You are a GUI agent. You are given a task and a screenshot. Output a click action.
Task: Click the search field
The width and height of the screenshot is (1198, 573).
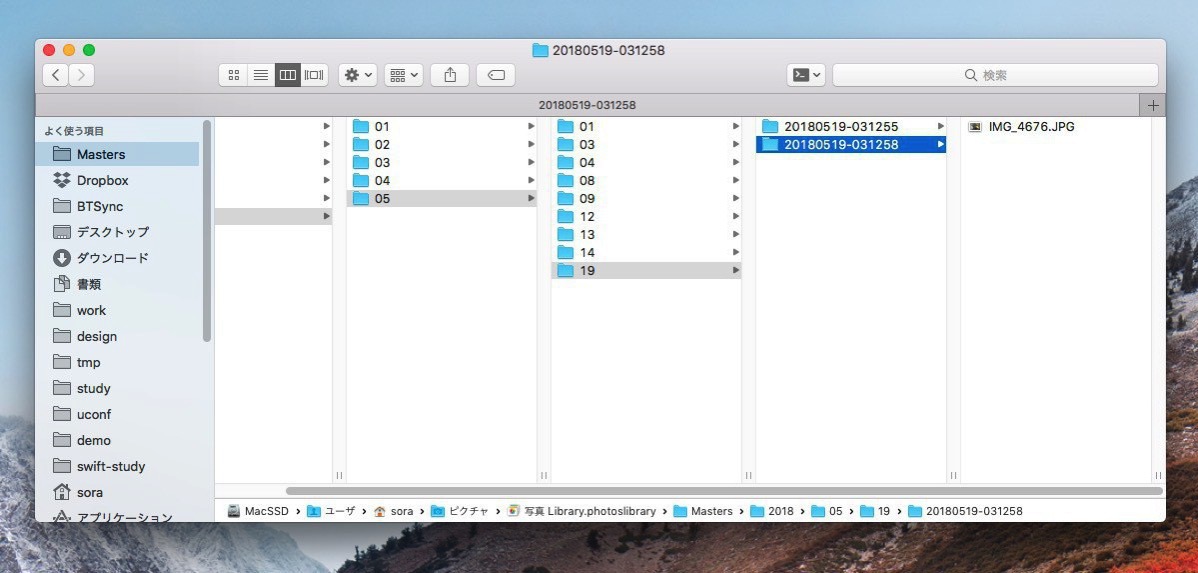(995, 75)
